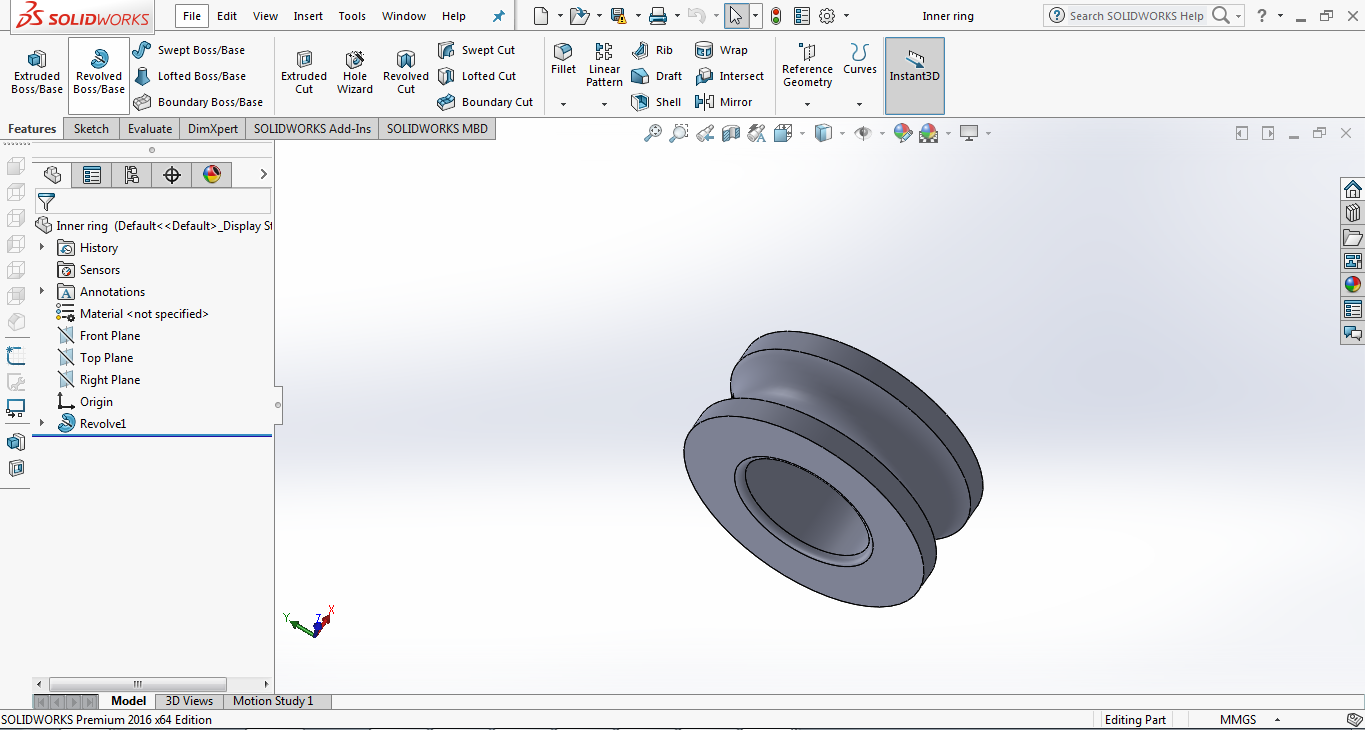Expand the Revolve1 feature node
This screenshot has width=1365, height=730.
point(42,424)
